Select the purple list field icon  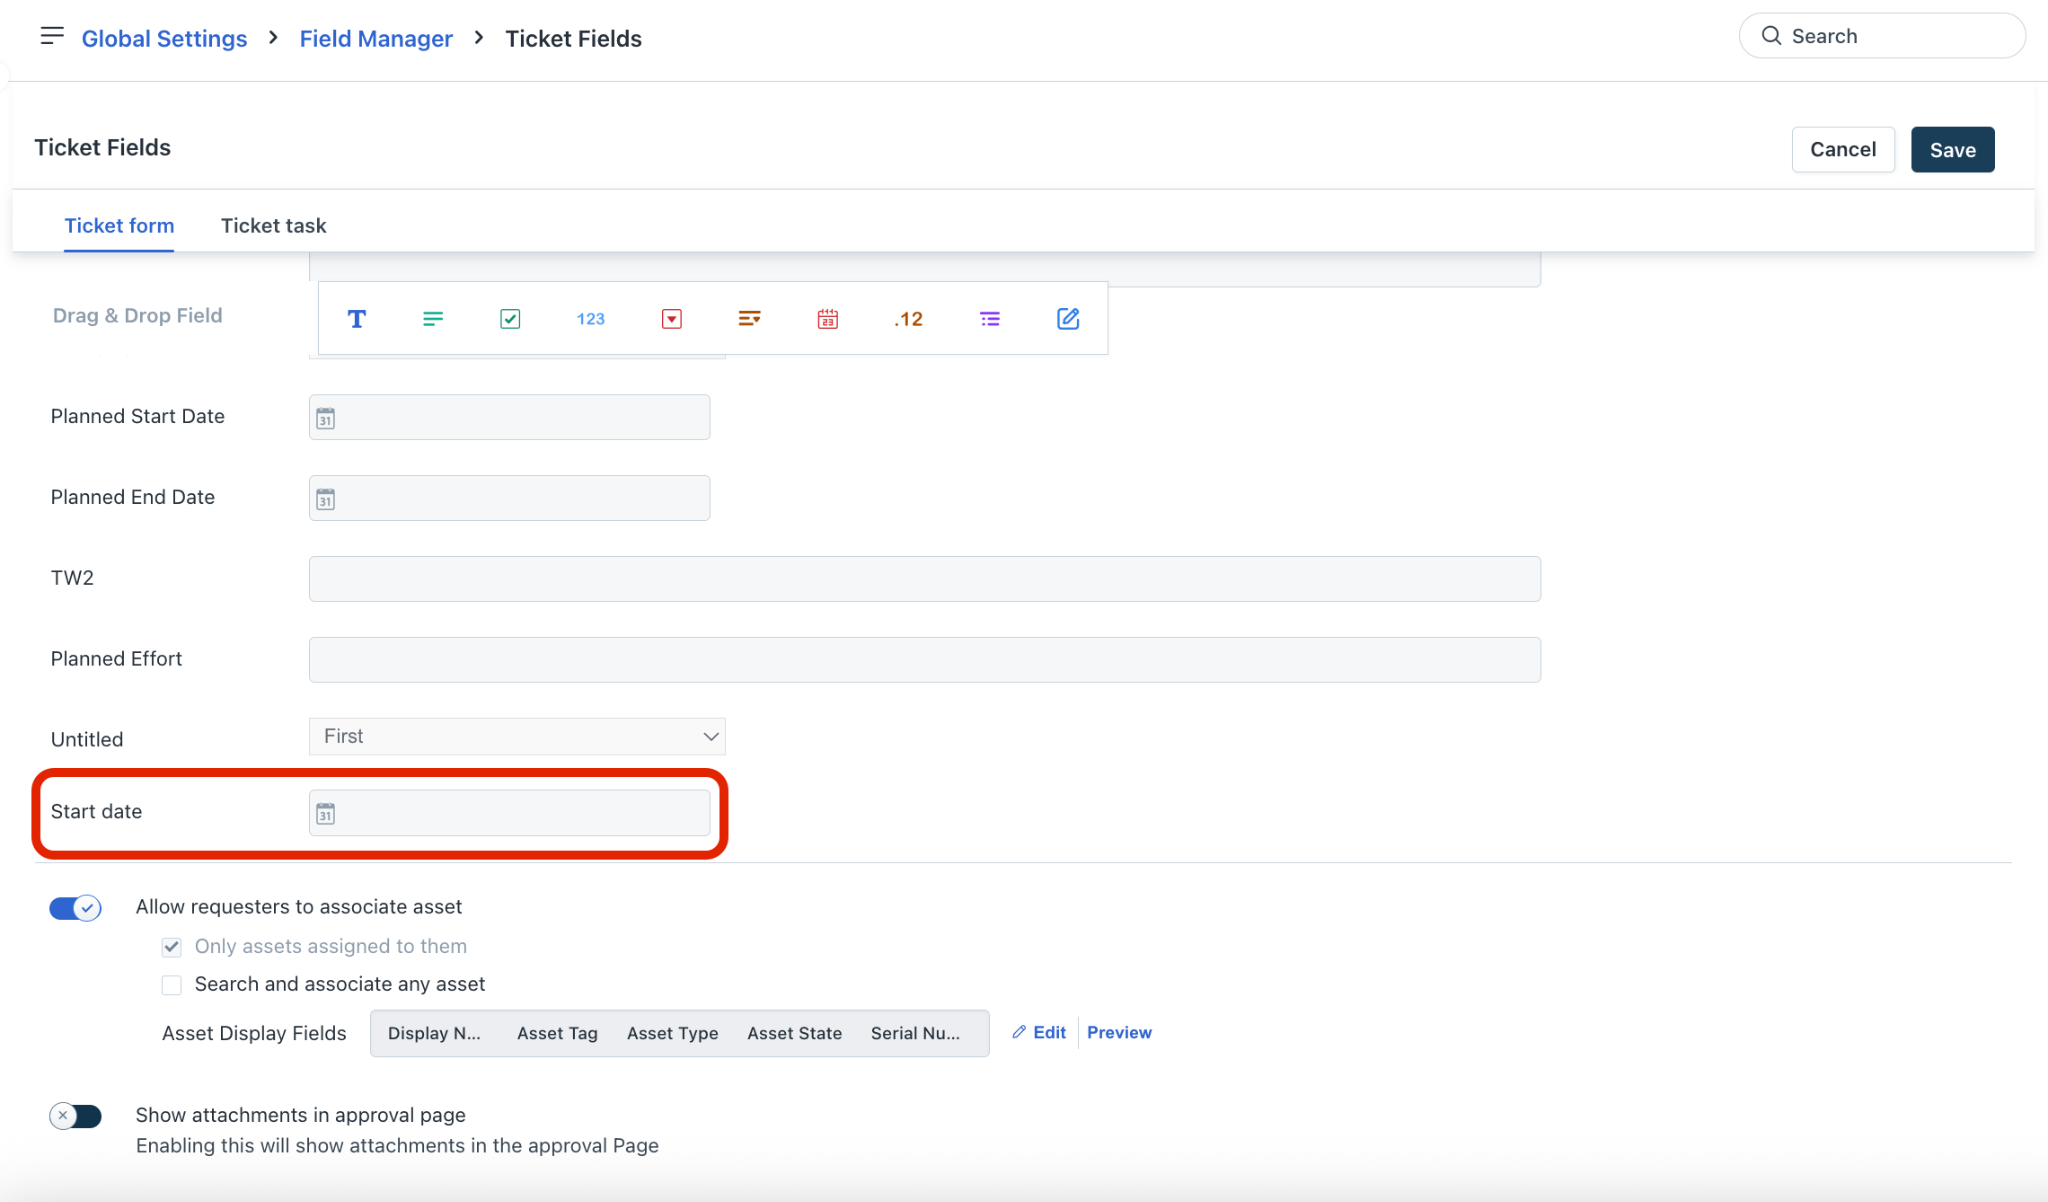coord(990,319)
